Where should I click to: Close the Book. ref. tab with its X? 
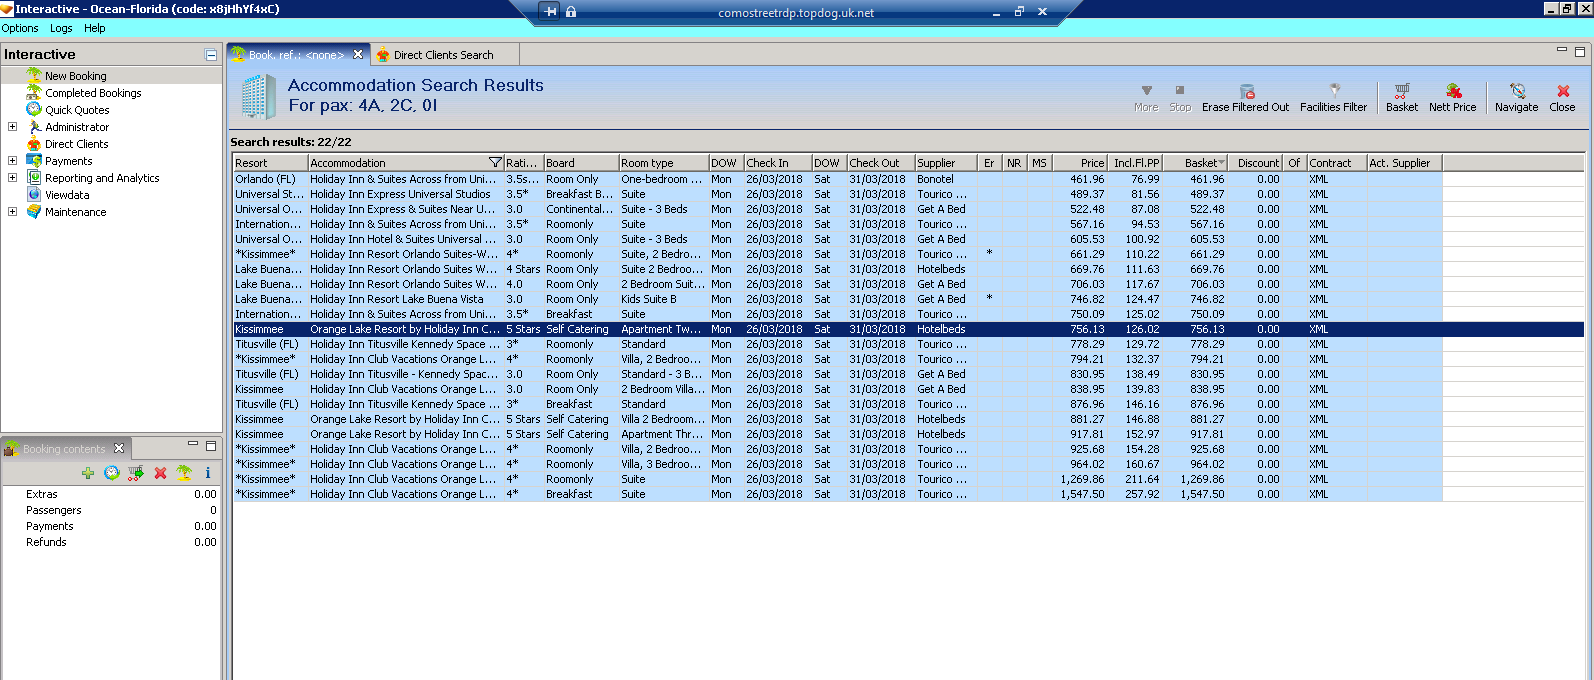pos(358,55)
